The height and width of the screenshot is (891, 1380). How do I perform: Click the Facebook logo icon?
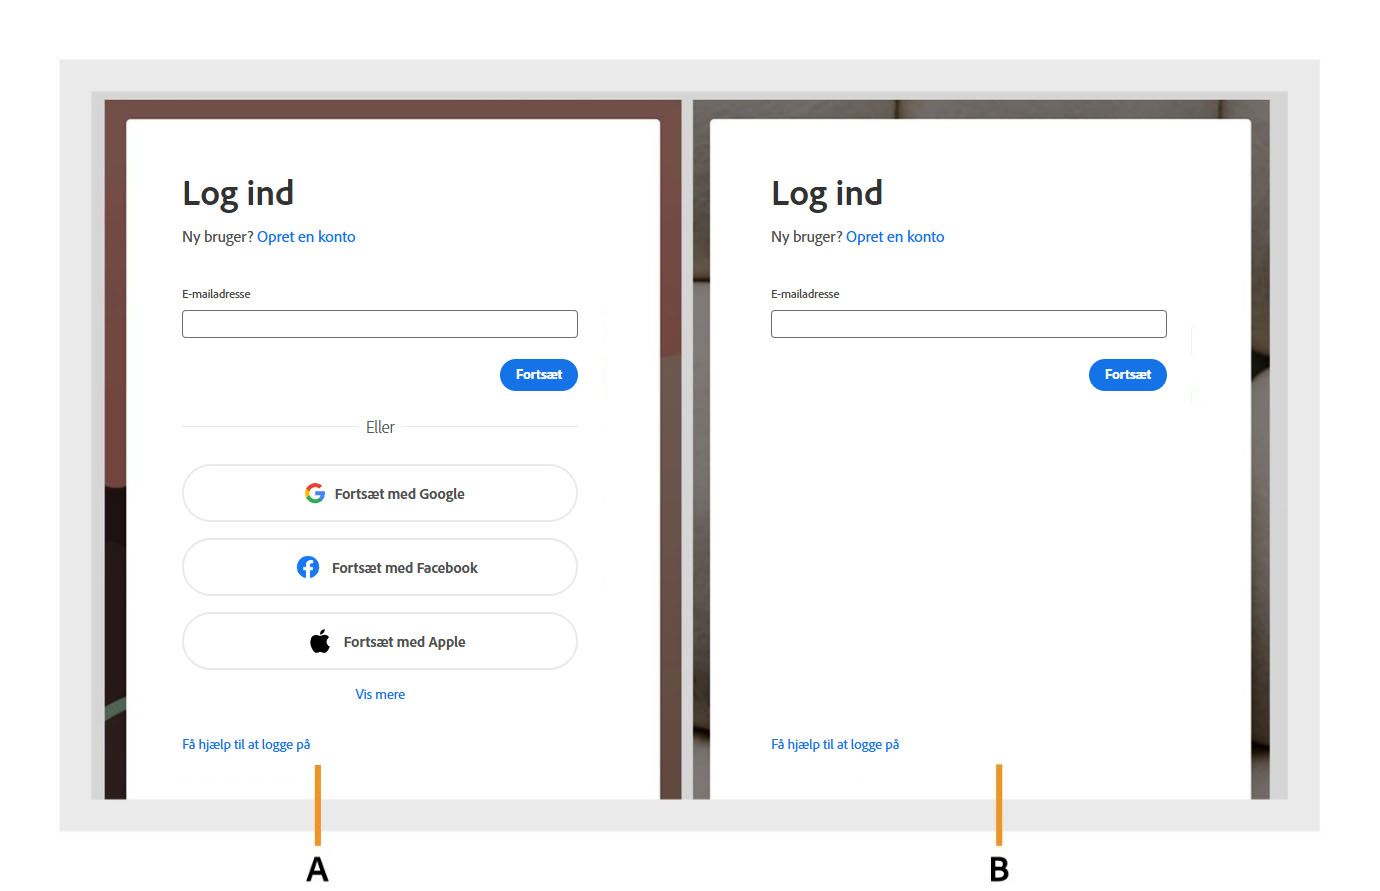(x=308, y=567)
